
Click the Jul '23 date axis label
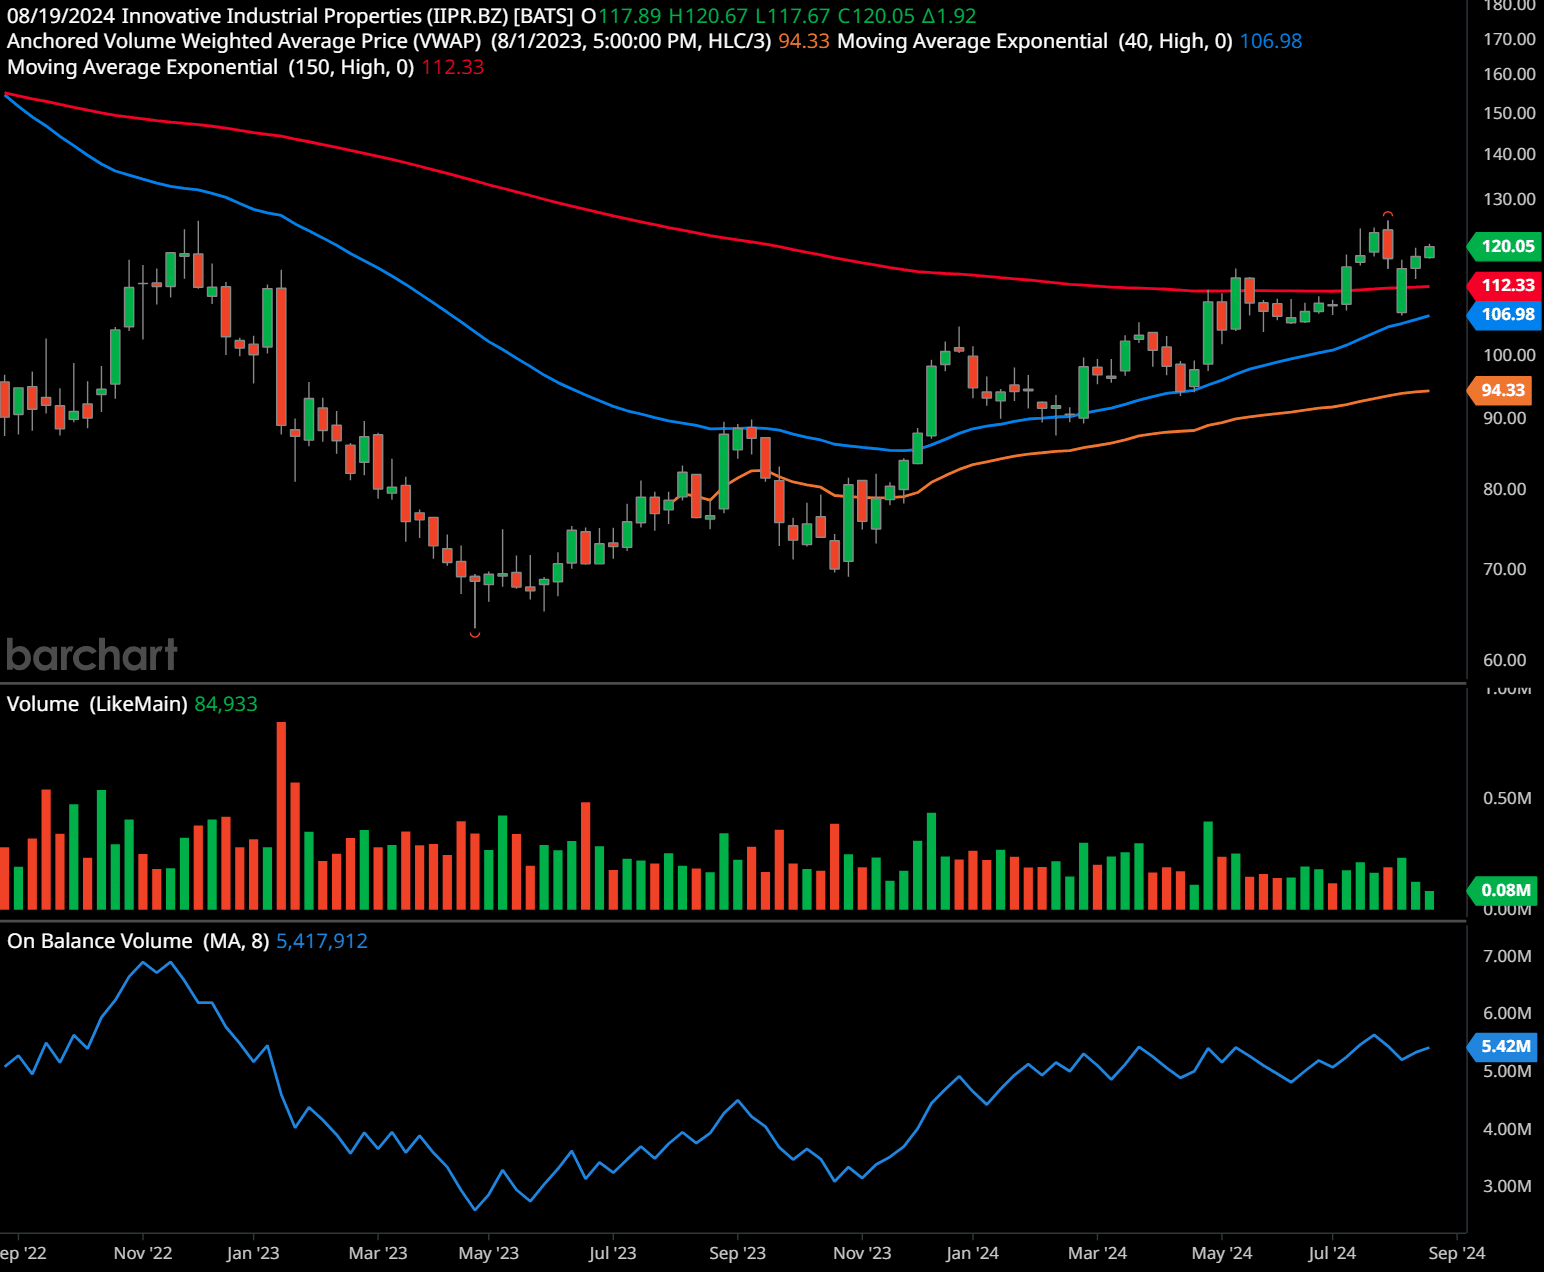(612, 1253)
